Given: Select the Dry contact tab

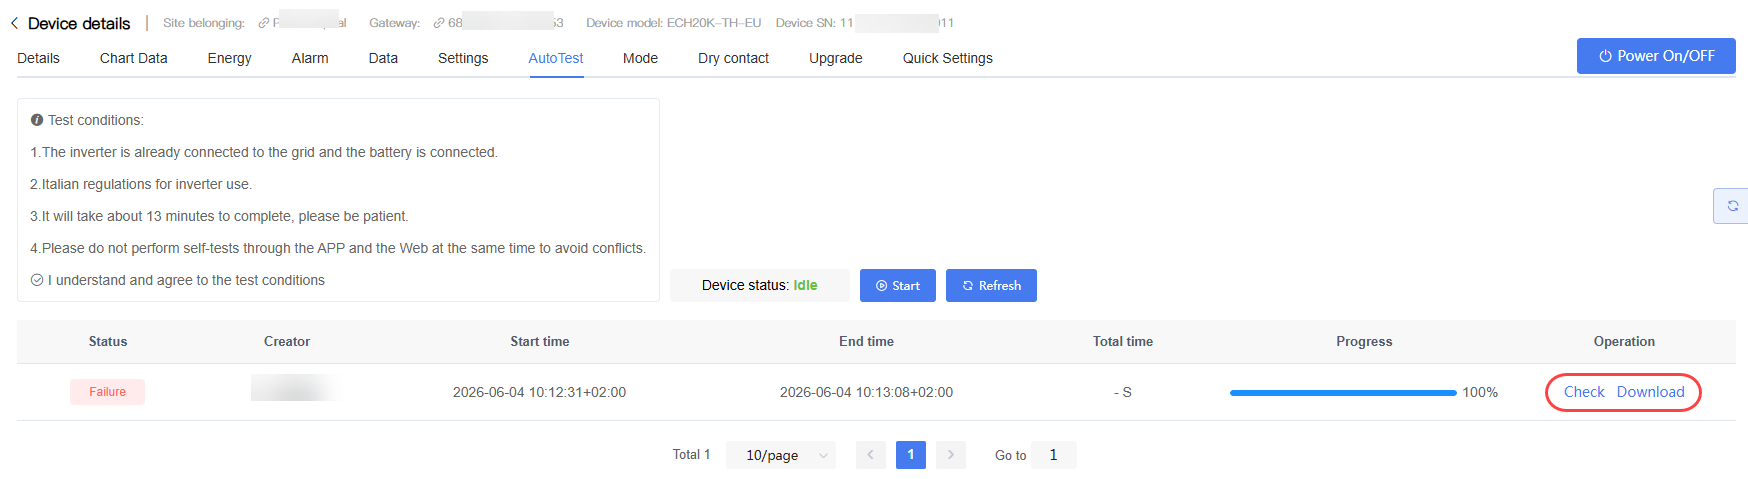Looking at the screenshot, I should (x=733, y=58).
